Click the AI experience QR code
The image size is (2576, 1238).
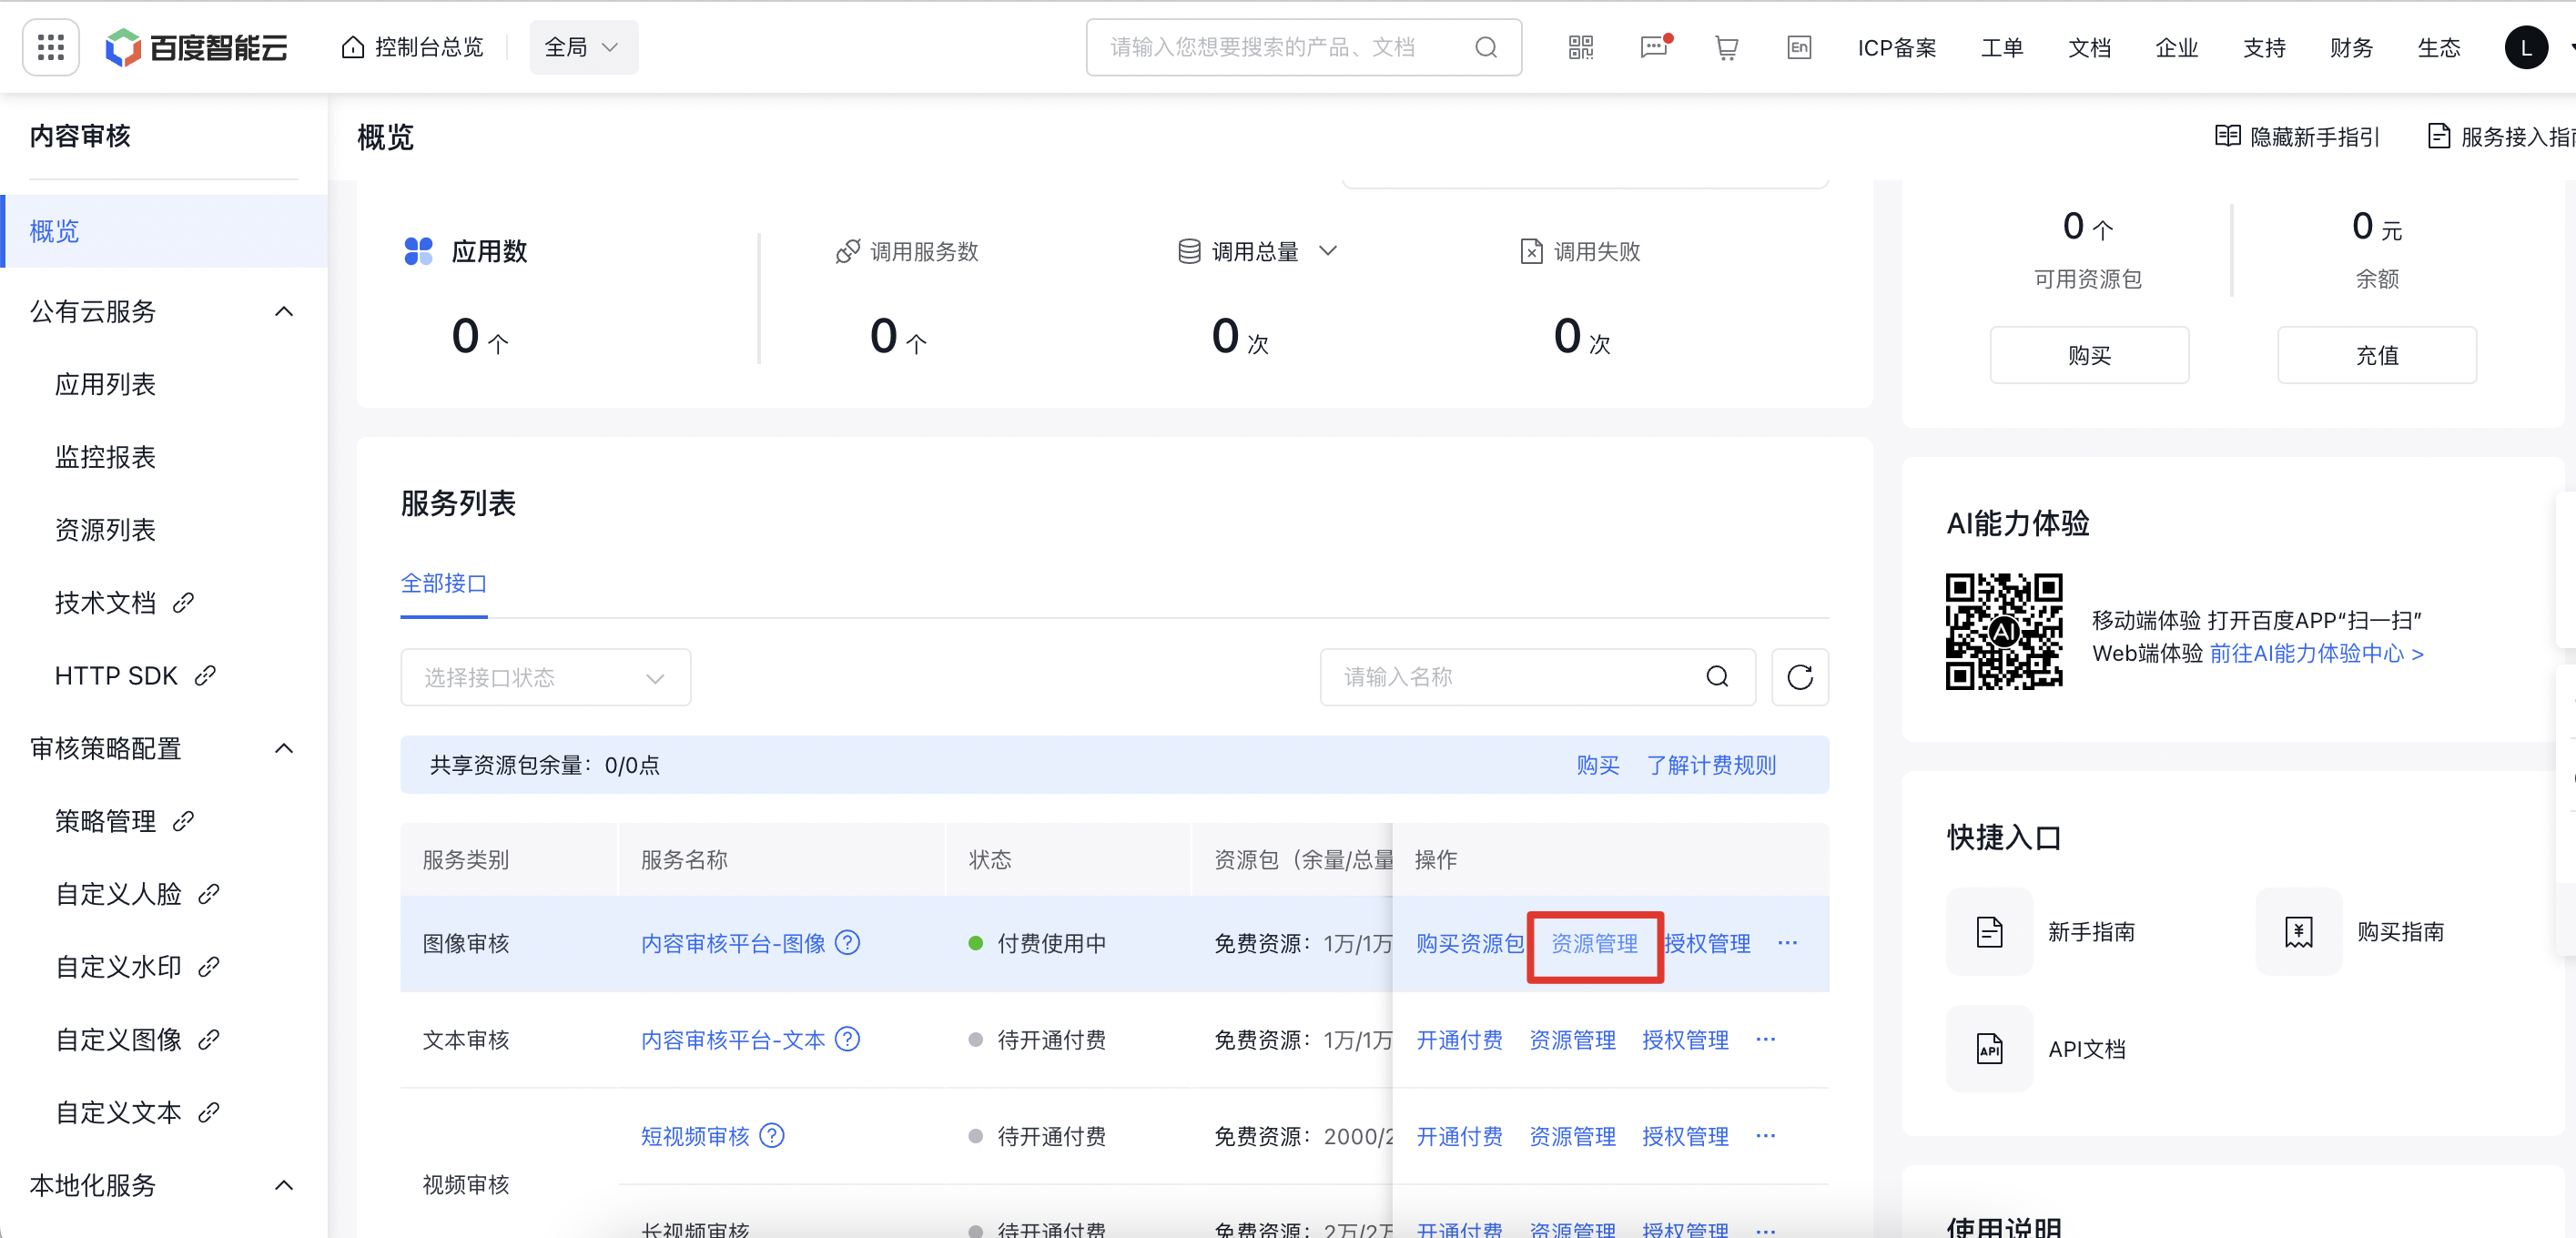(2004, 632)
